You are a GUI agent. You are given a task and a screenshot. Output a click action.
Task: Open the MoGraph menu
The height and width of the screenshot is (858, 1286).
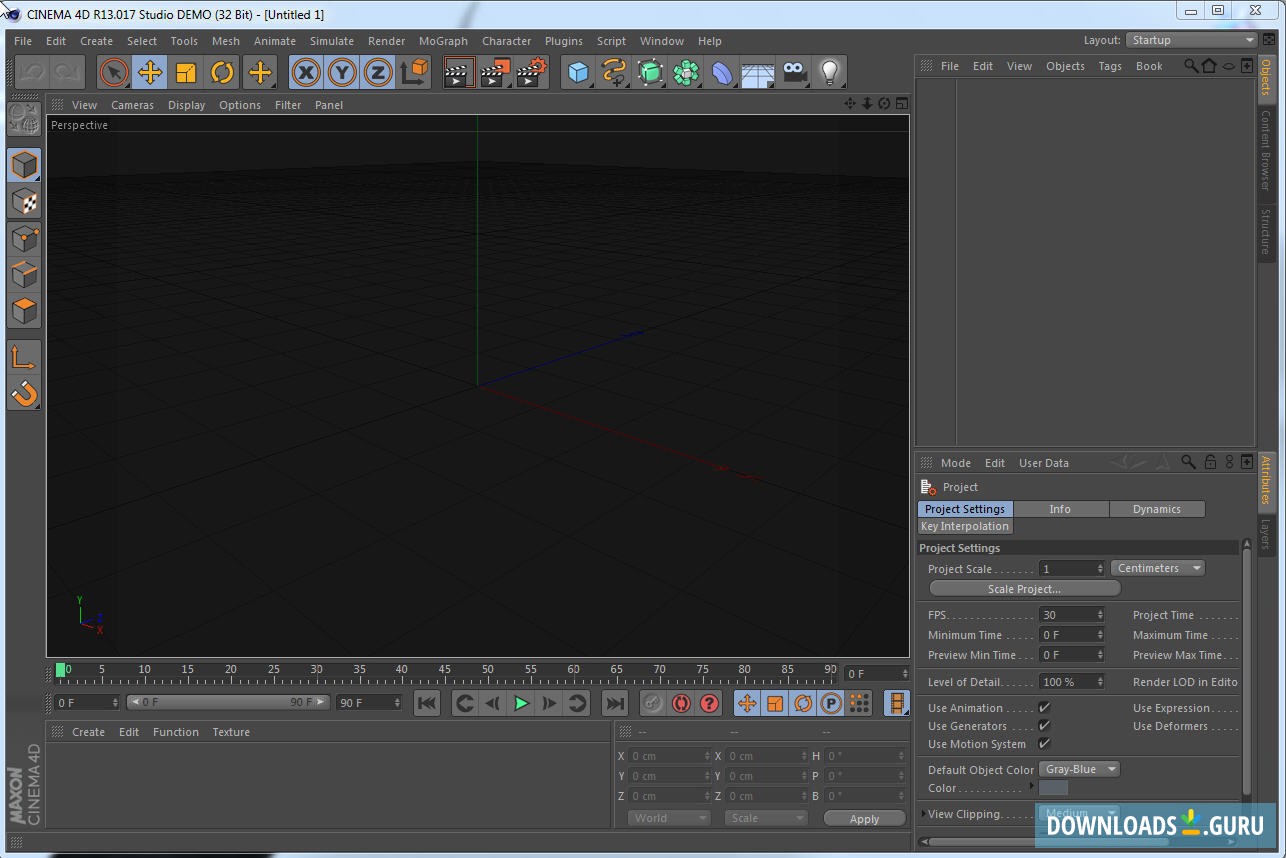pyautogui.click(x=443, y=41)
